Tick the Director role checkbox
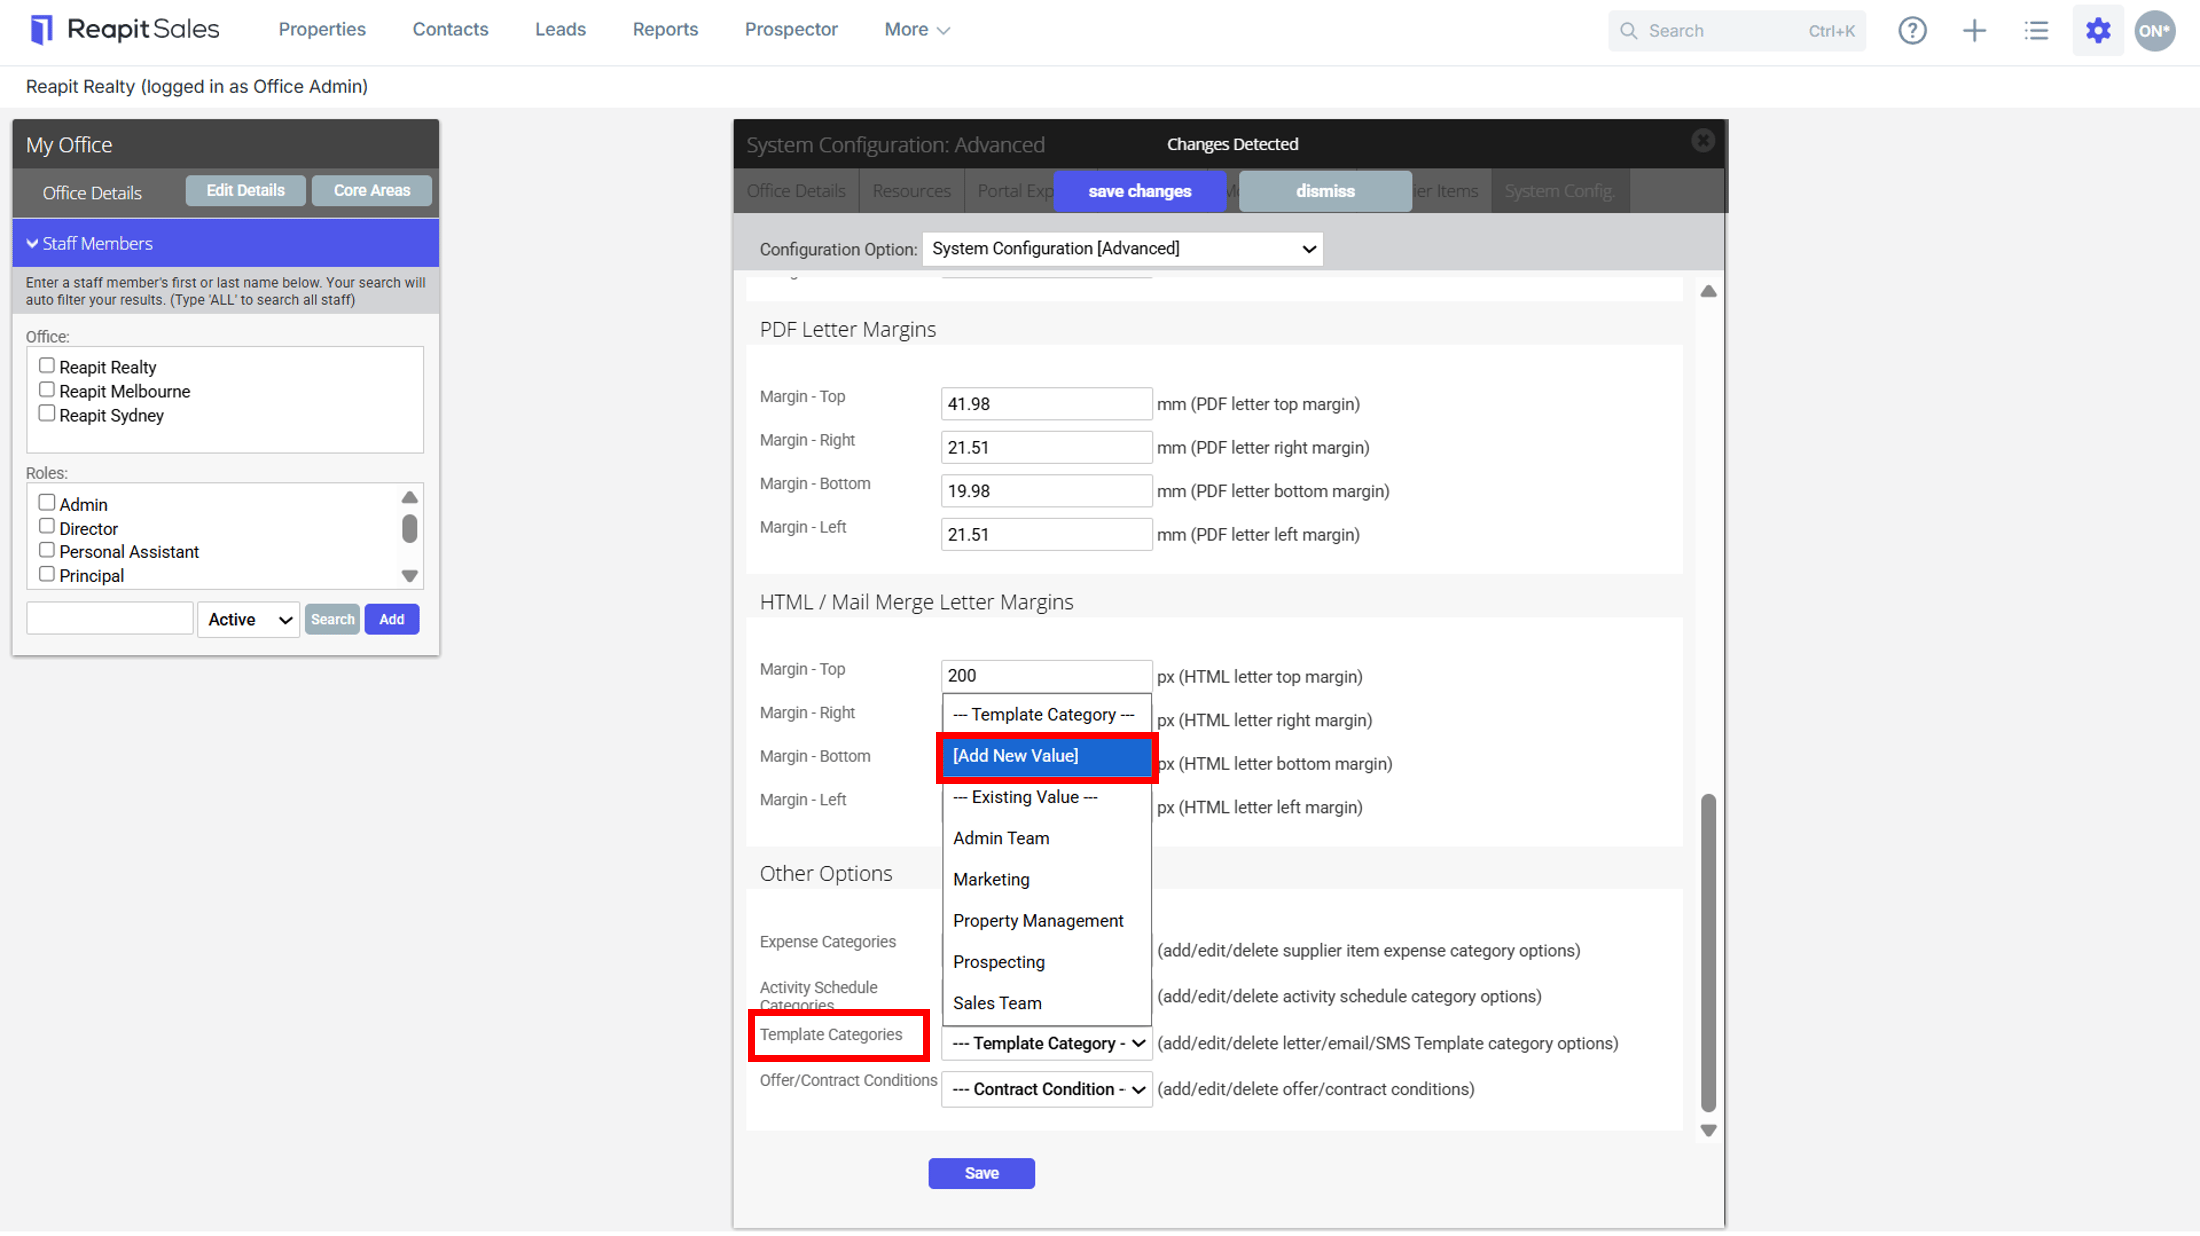 (46, 527)
